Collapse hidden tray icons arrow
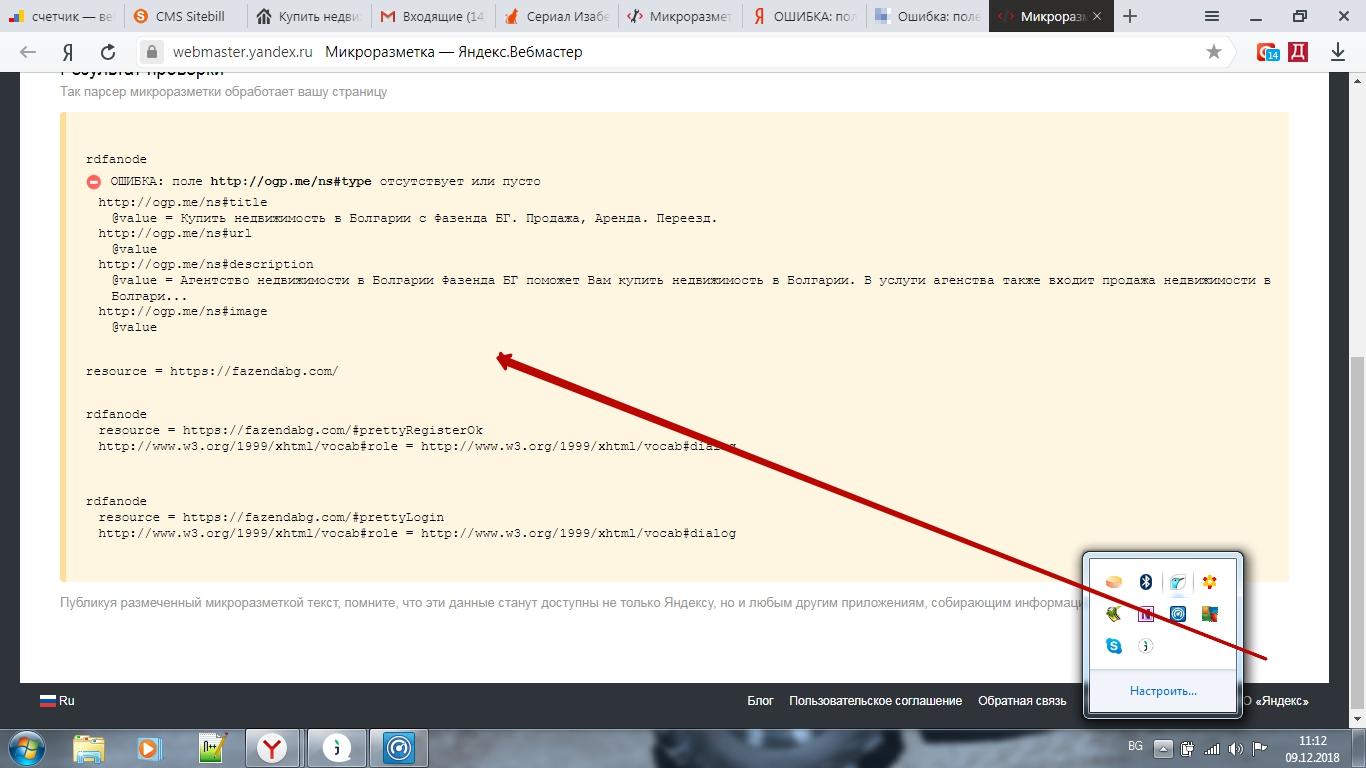This screenshot has width=1366, height=768. (1163, 748)
